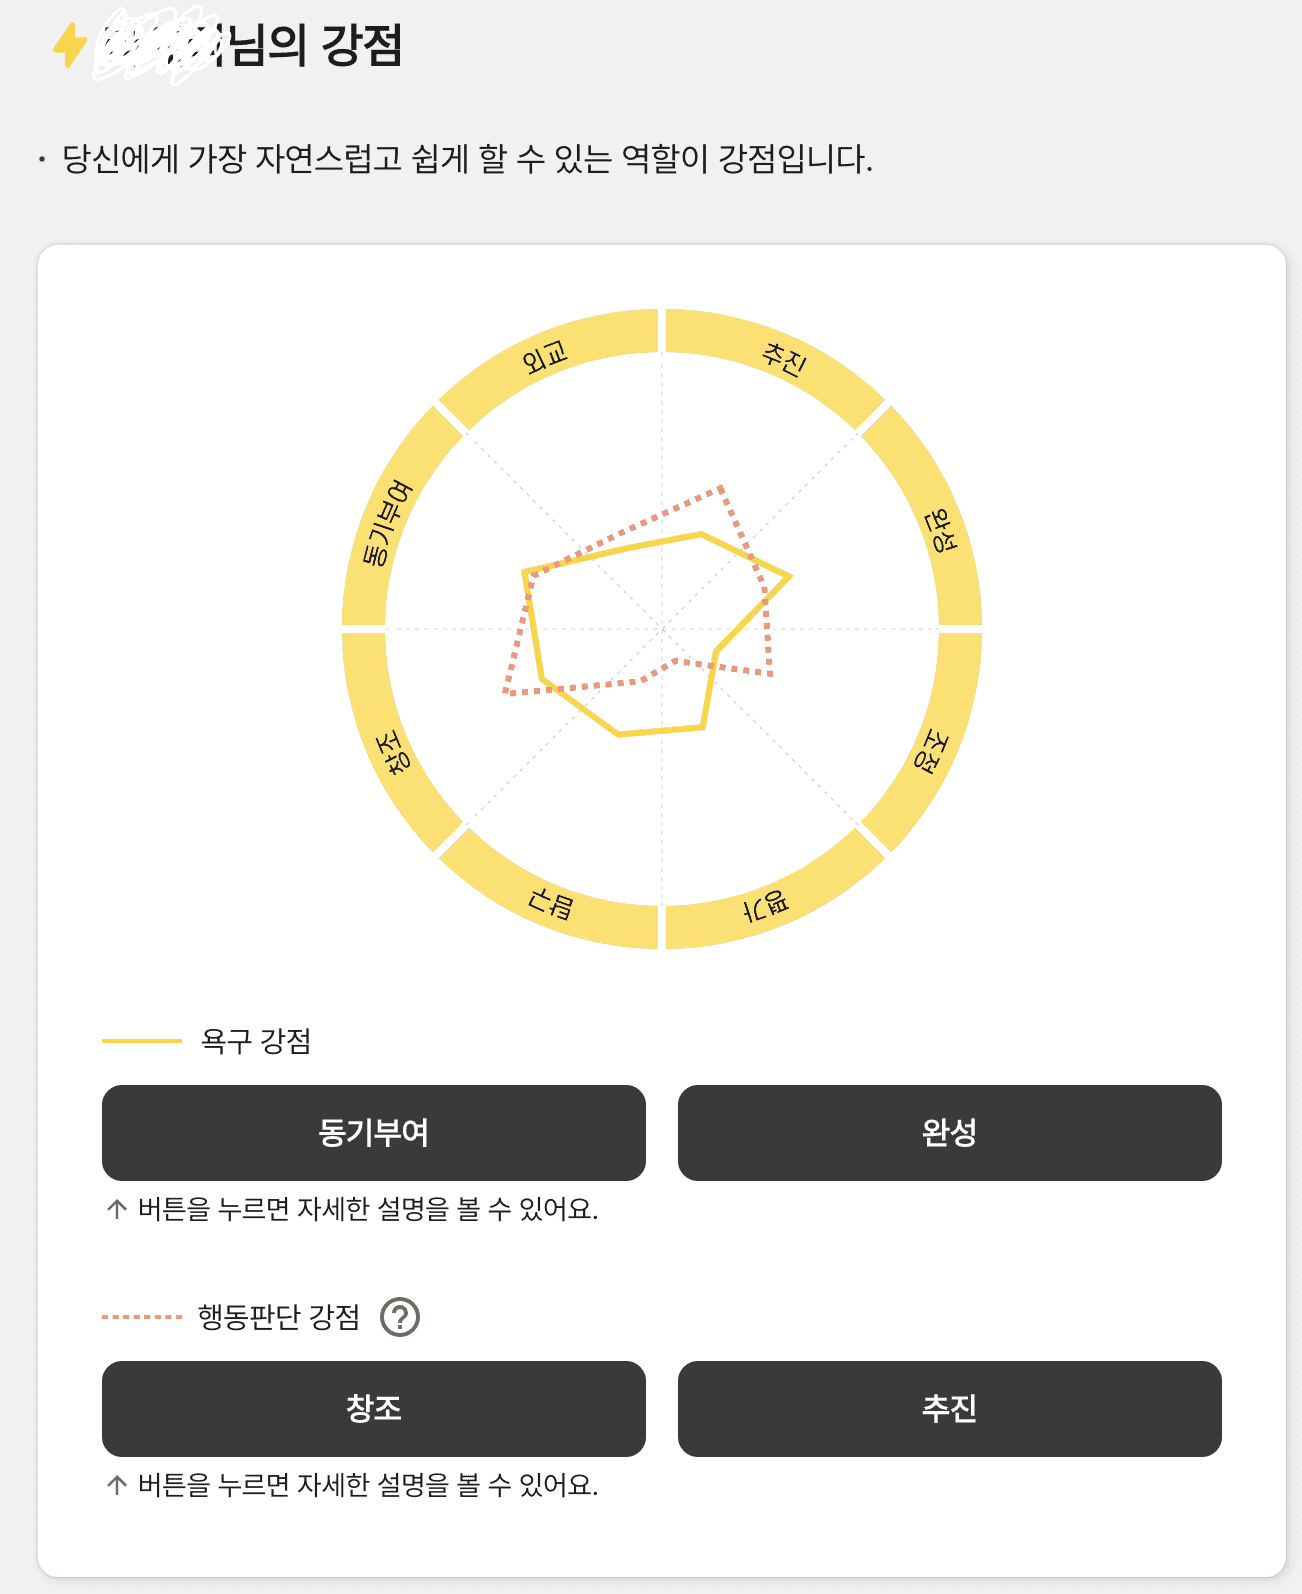The width and height of the screenshot is (1302, 1594).
Task: Click the 탐구 segment on chart ring
Action: pos(551,902)
